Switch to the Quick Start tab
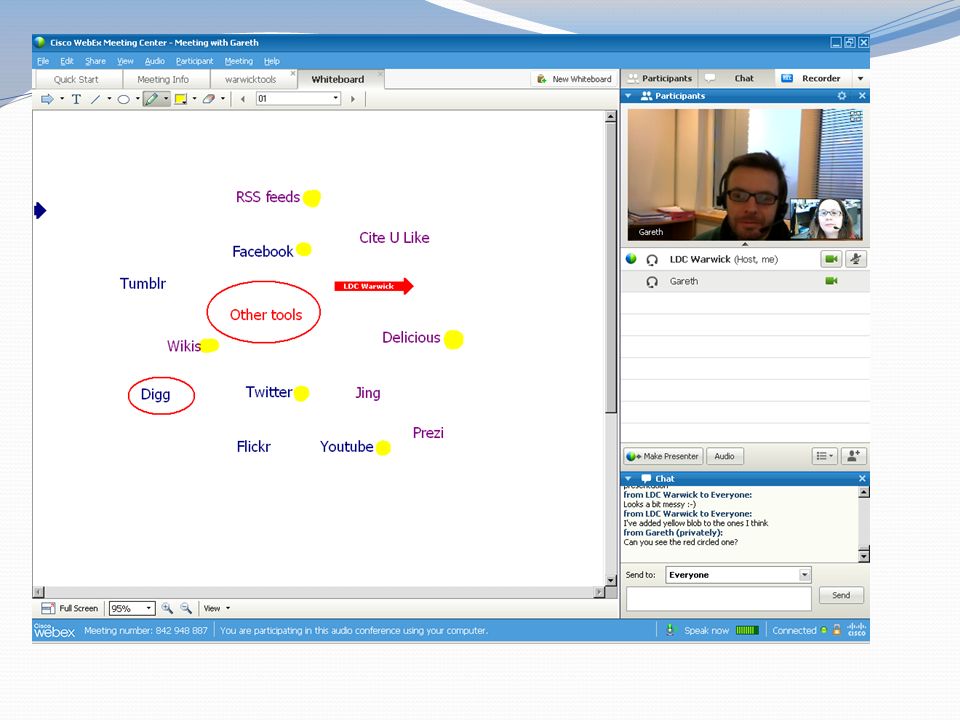The height and width of the screenshot is (720, 960). pyautogui.click(x=76, y=80)
